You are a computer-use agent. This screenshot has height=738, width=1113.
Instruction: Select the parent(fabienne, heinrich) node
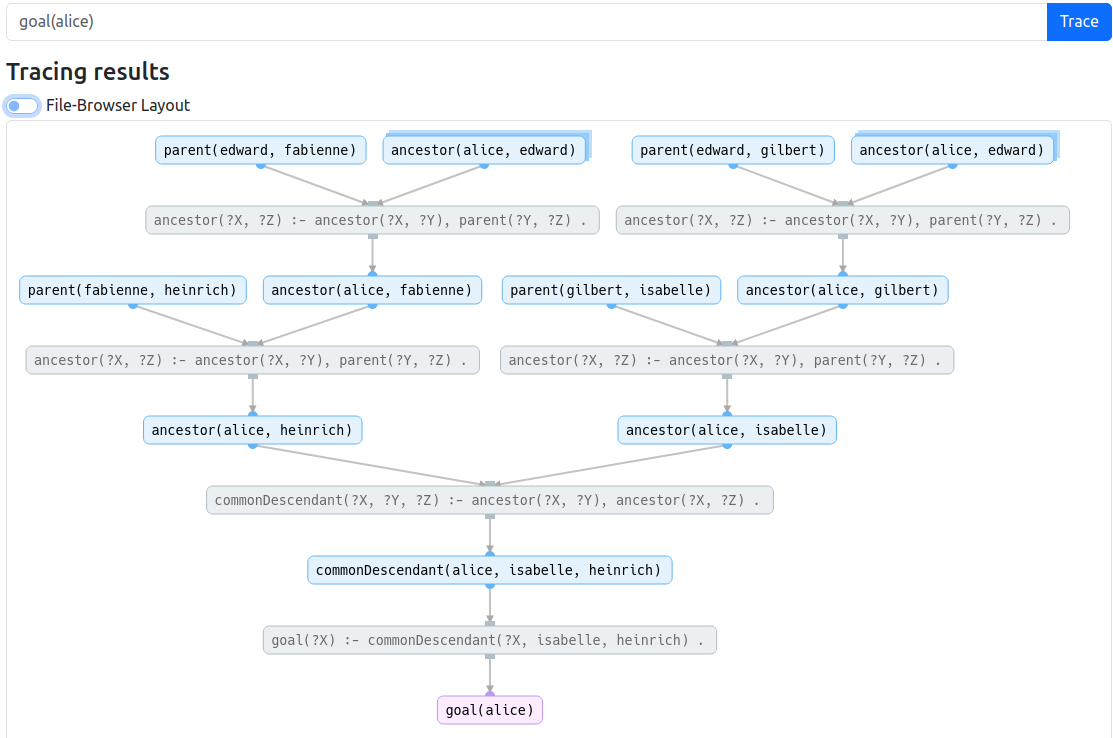[x=133, y=290]
